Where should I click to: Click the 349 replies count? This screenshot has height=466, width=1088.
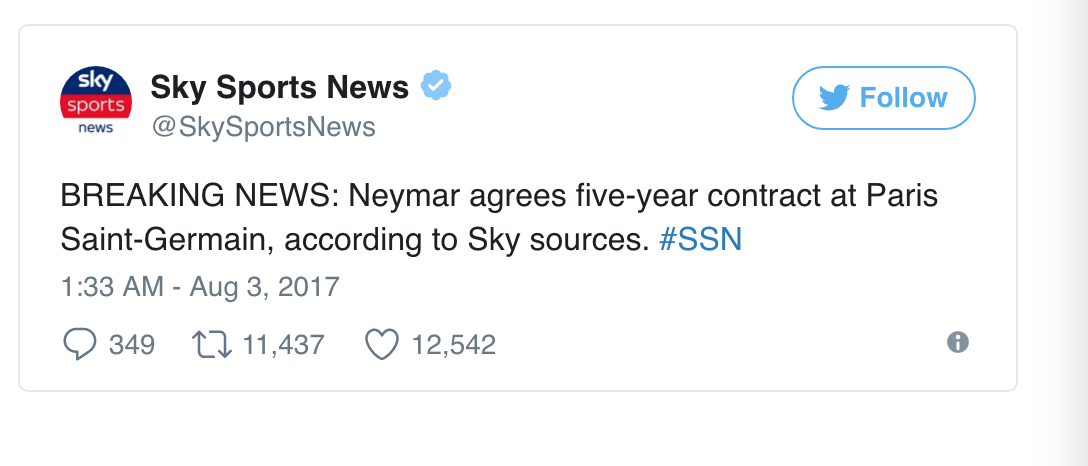click(x=132, y=346)
